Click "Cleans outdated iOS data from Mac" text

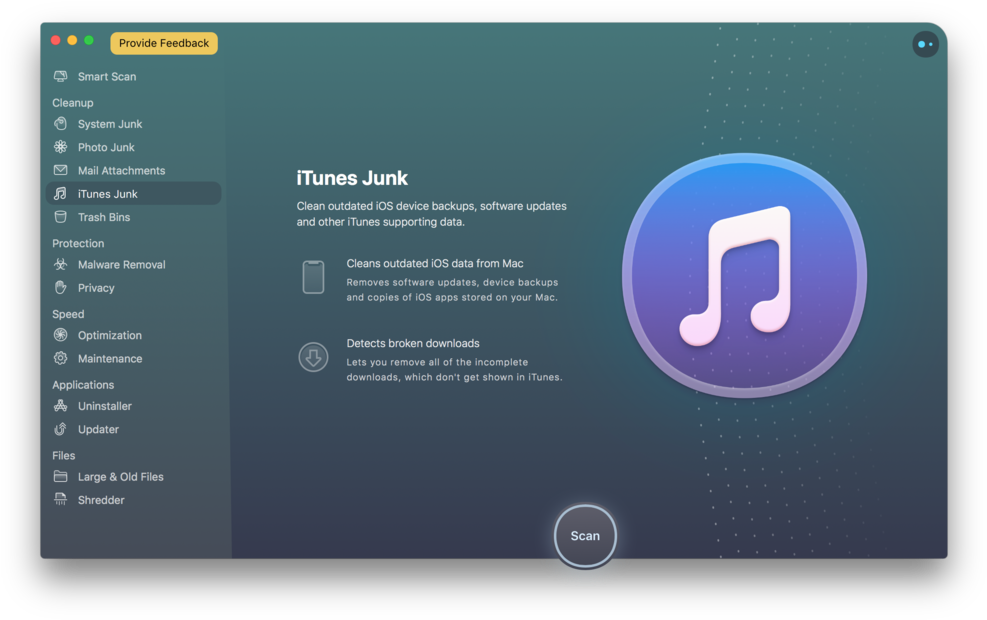click(434, 263)
